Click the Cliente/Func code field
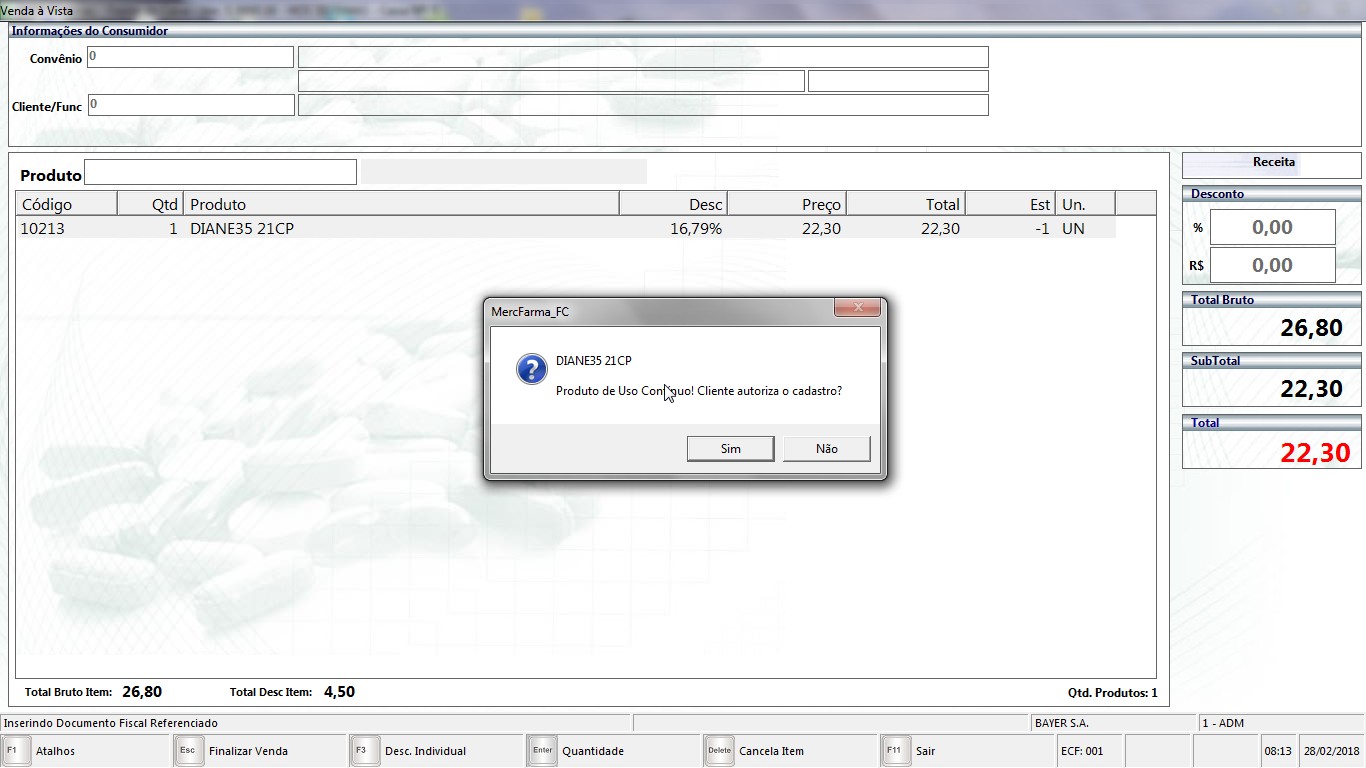The width and height of the screenshot is (1366, 768). click(190, 105)
